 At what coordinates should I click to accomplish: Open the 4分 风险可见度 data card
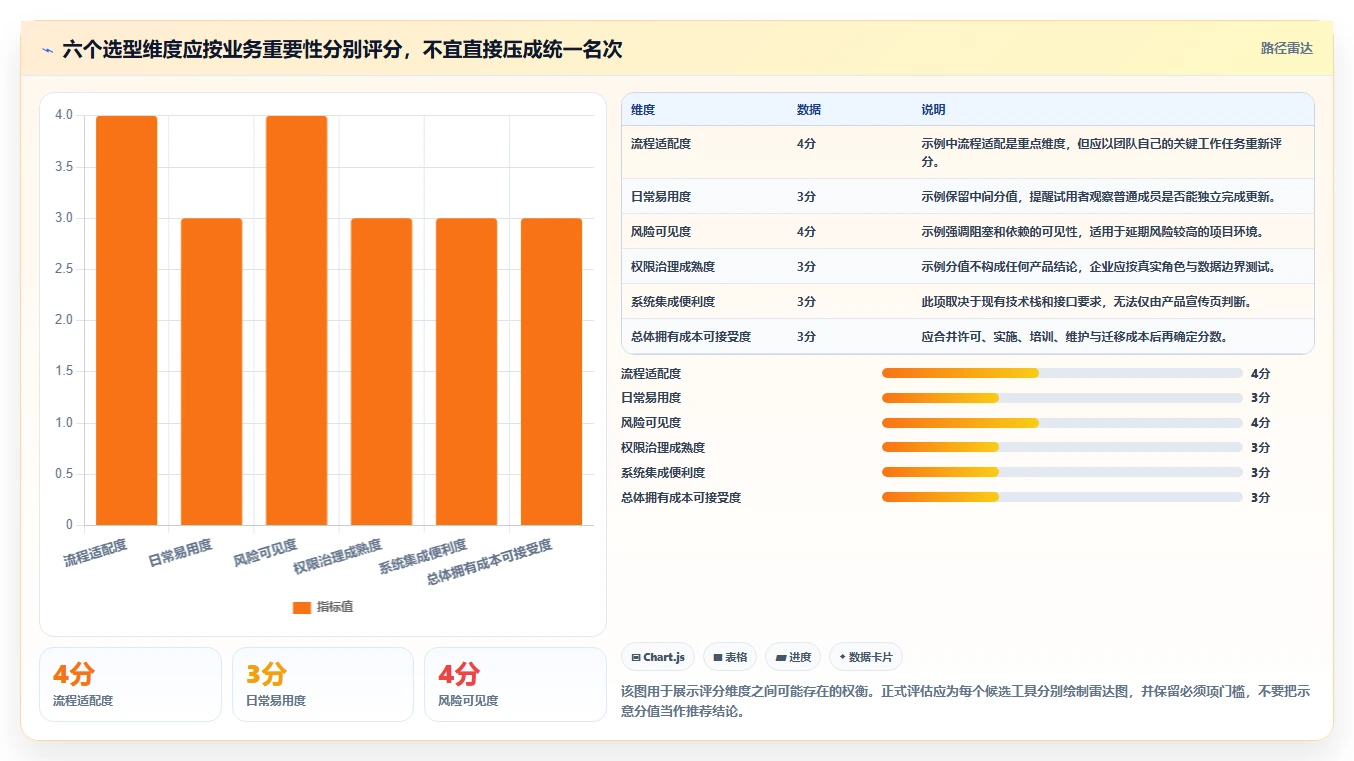click(x=515, y=684)
